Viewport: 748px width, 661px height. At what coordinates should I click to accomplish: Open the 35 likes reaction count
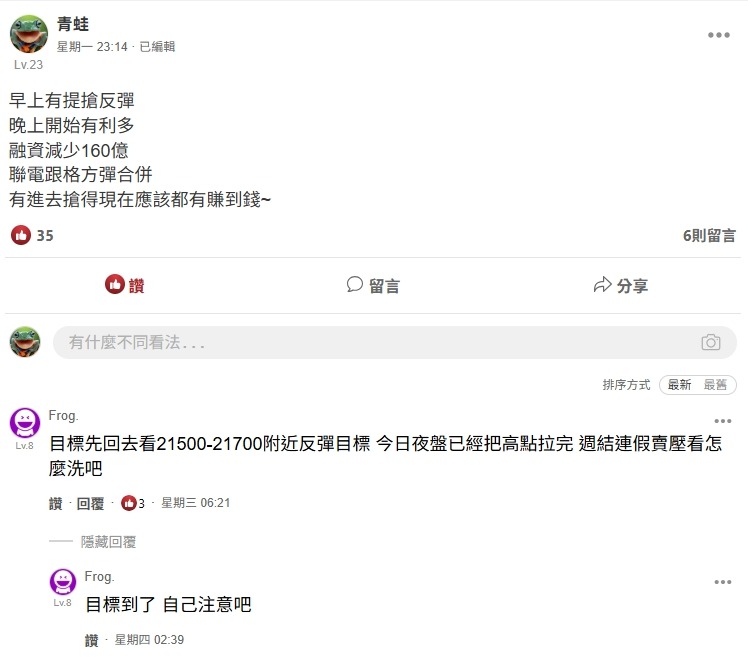click(x=32, y=235)
